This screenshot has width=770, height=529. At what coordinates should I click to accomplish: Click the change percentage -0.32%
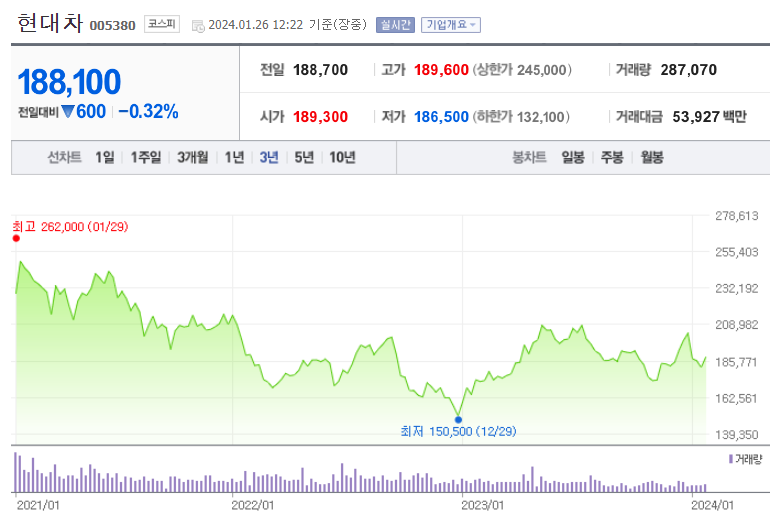pos(148,111)
